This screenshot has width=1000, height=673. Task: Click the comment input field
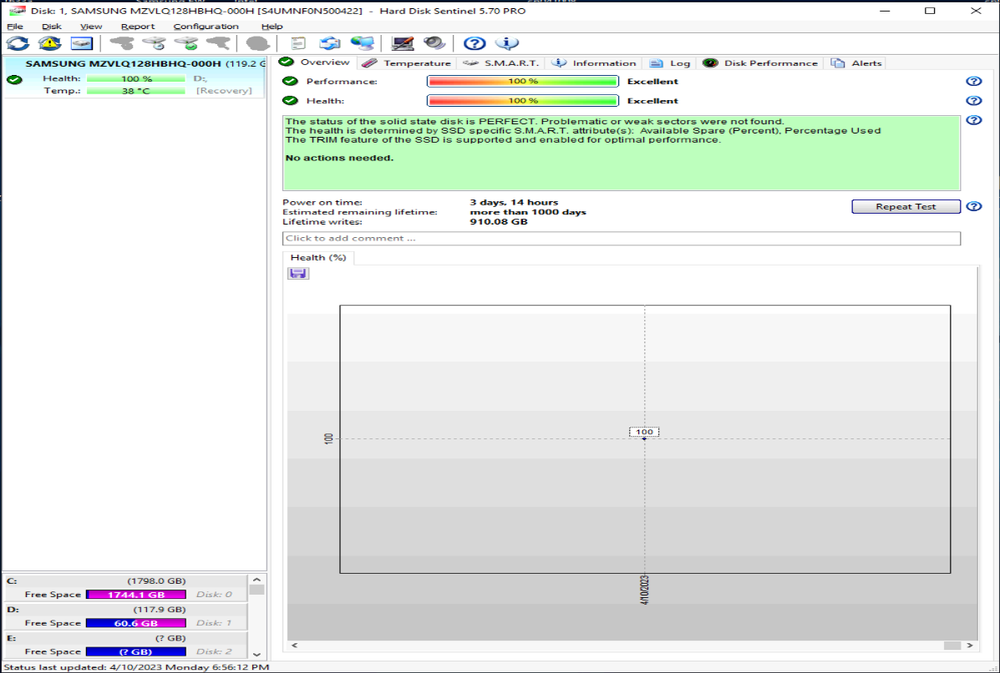pyautogui.click(x=620, y=239)
